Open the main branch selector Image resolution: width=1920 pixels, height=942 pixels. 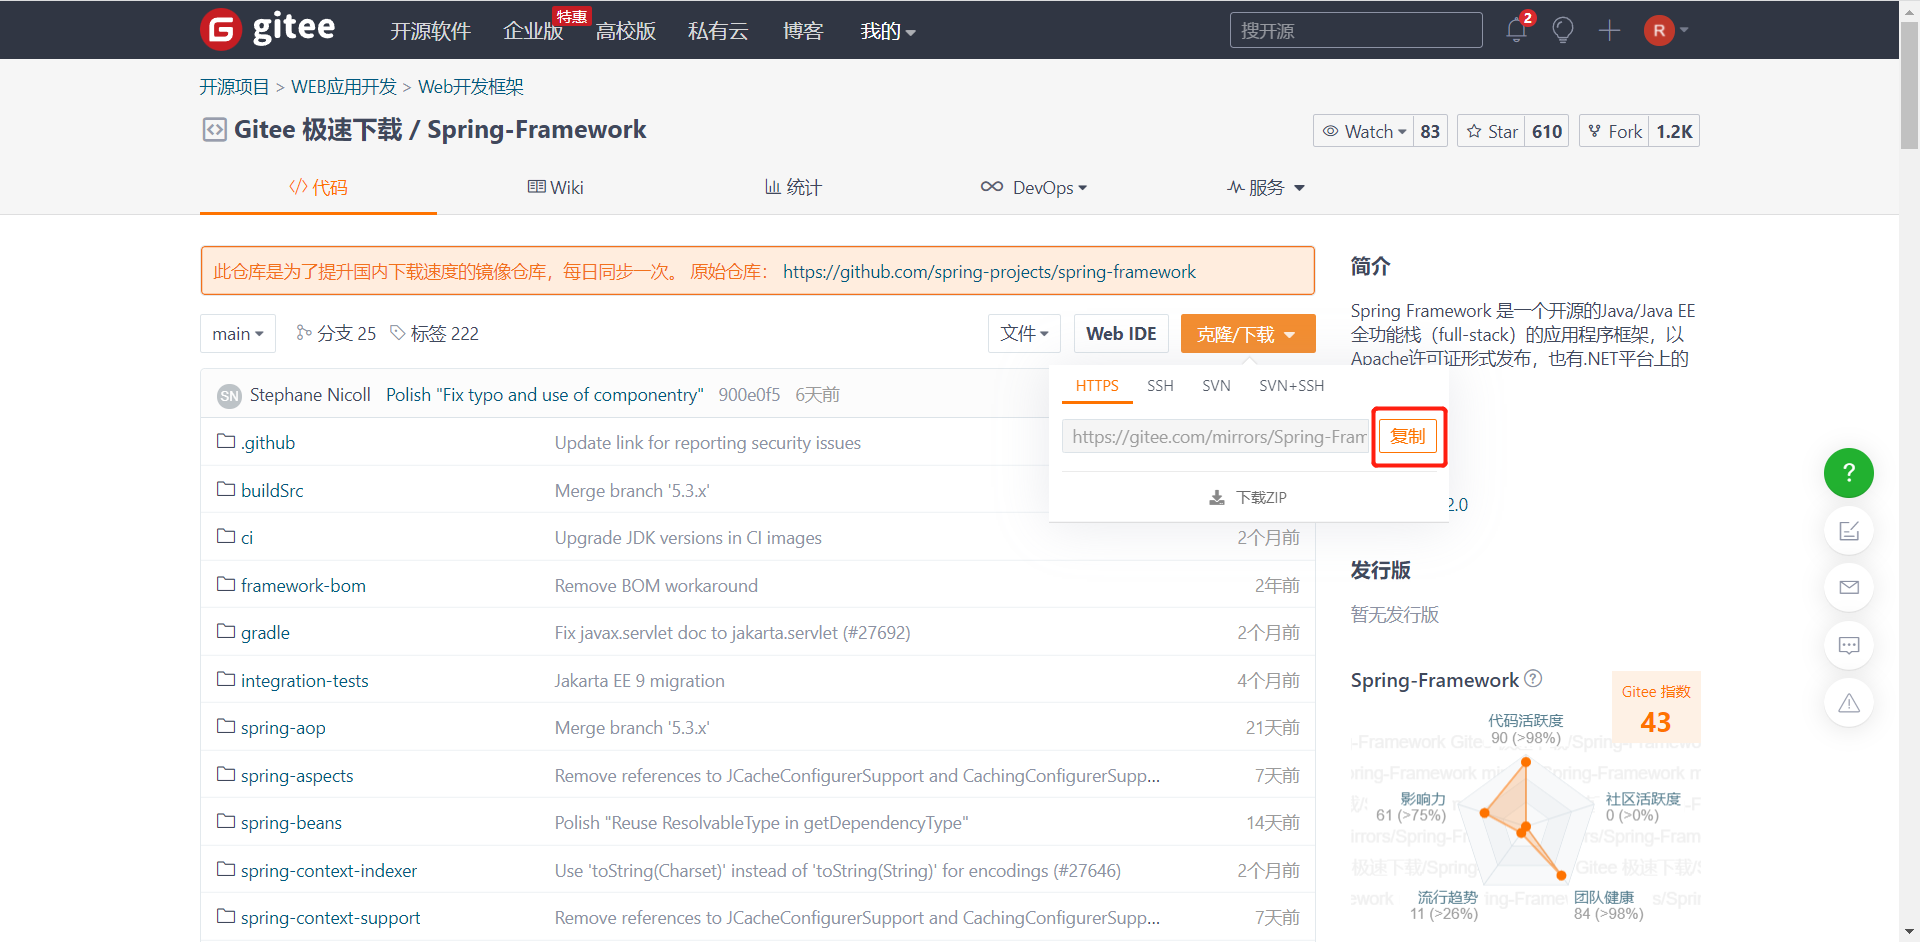238,334
